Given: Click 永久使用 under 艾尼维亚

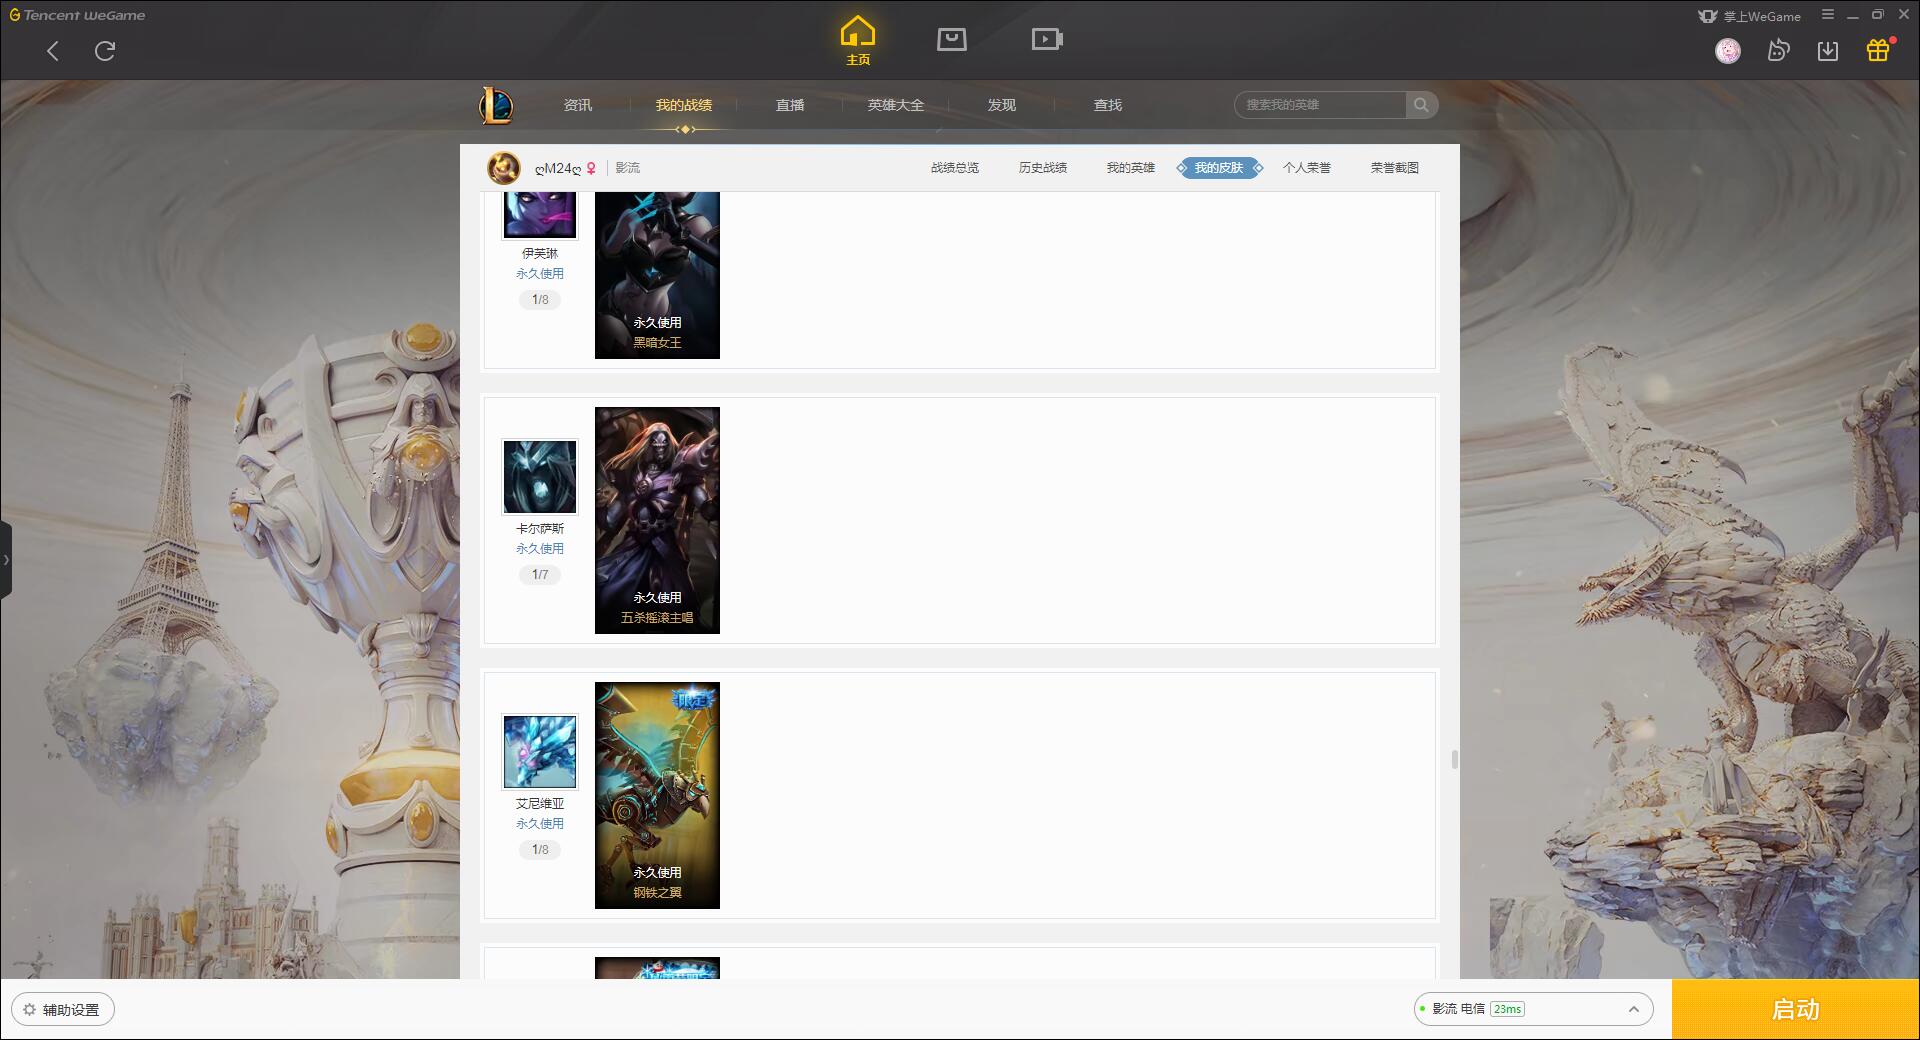Looking at the screenshot, I should click(540, 824).
